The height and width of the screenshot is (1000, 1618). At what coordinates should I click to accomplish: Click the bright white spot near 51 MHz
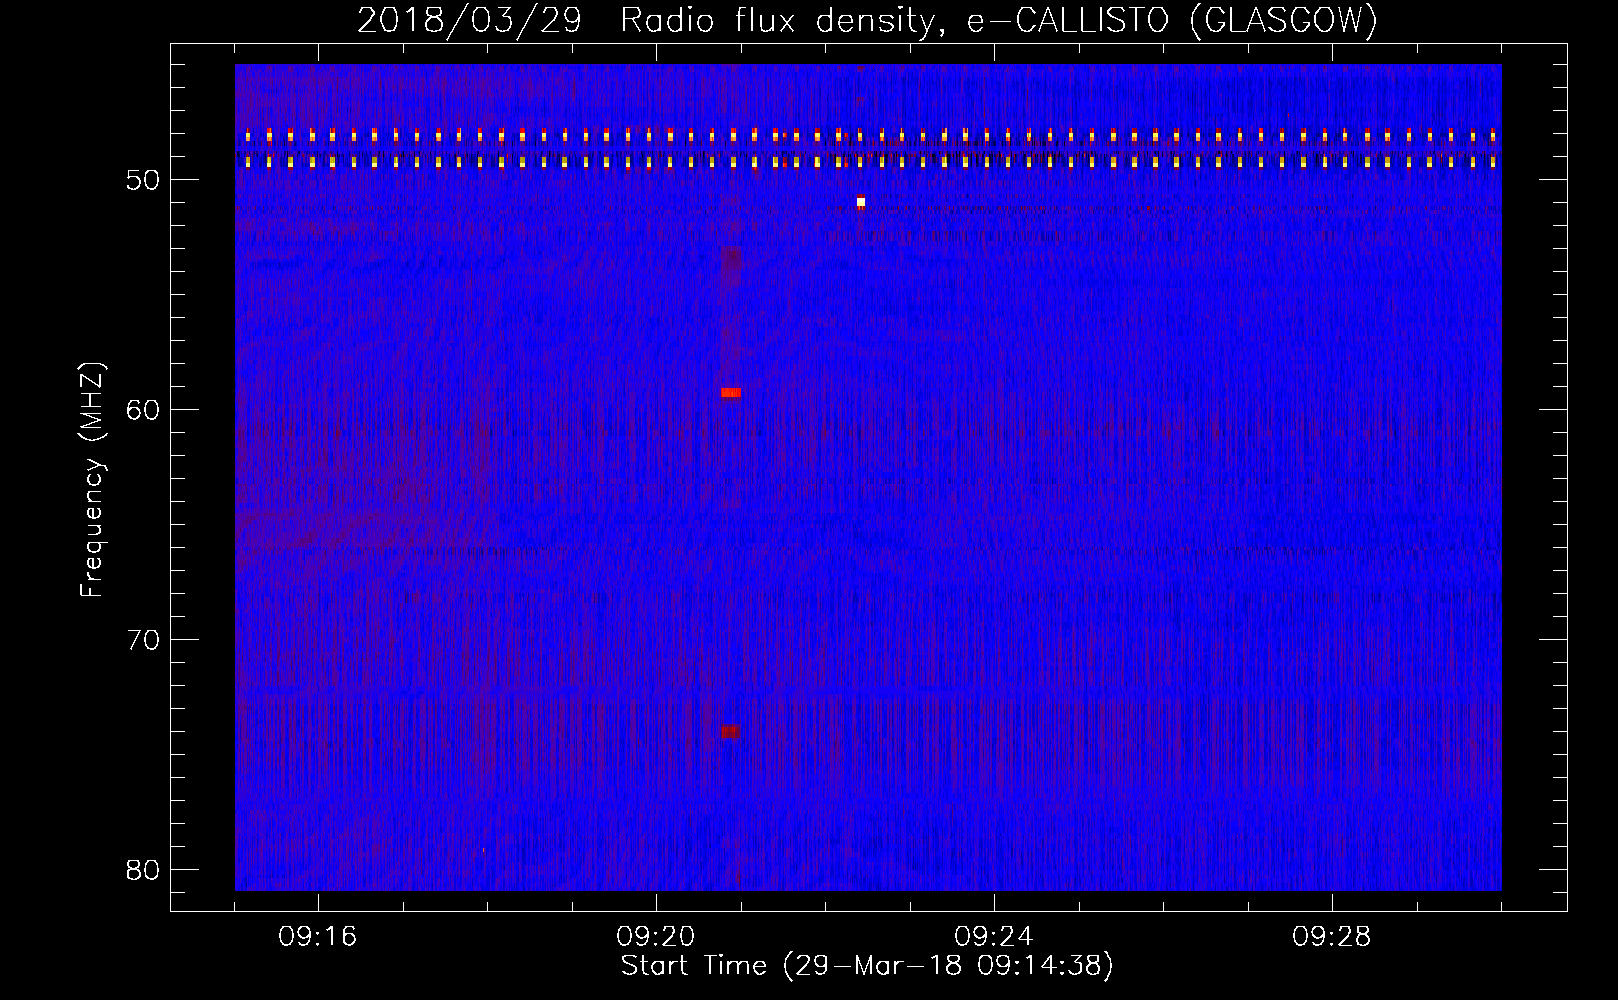[x=861, y=202]
